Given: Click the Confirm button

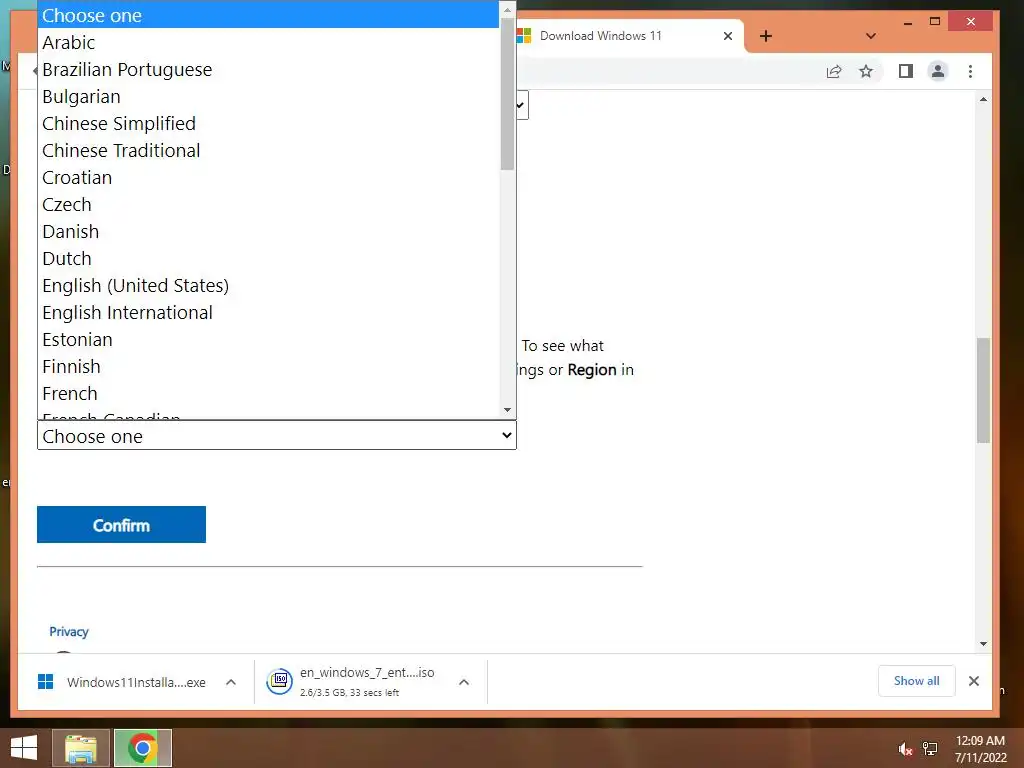Looking at the screenshot, I should (x=121, y=524).
